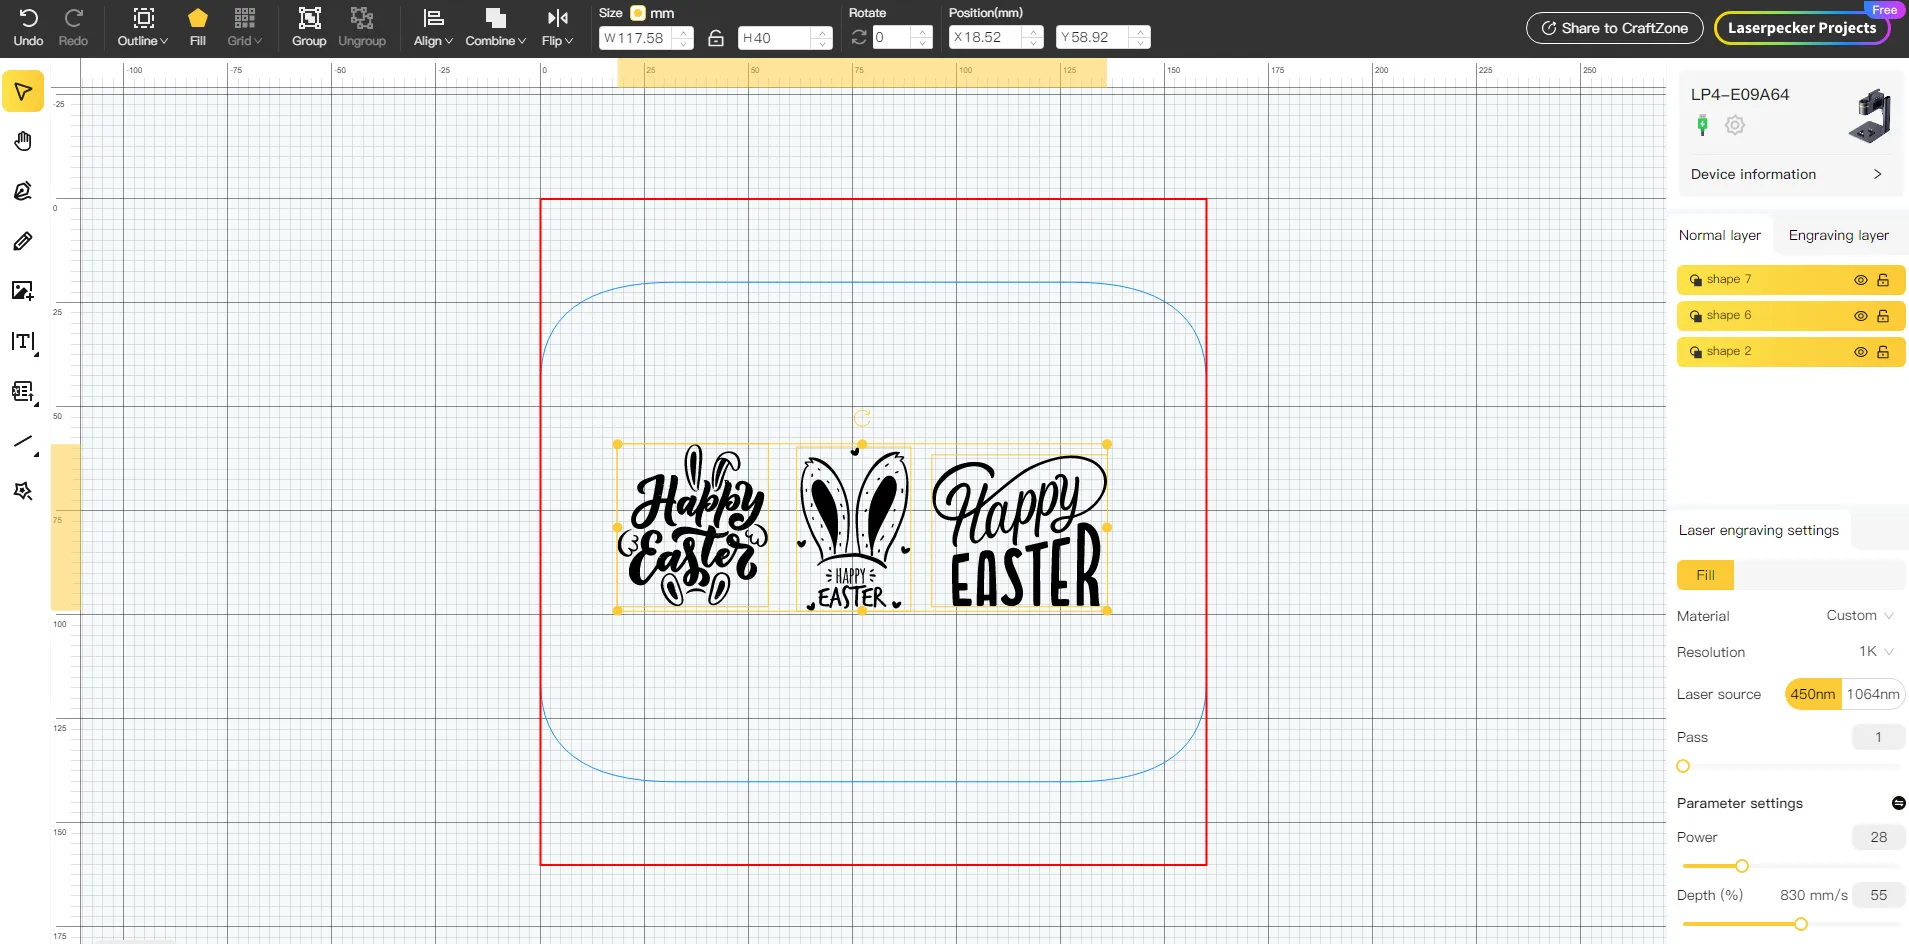Viewport: 1909px width, 944px height.
Task: Hide the shape 2 layer
Action: click(1861, 352)
